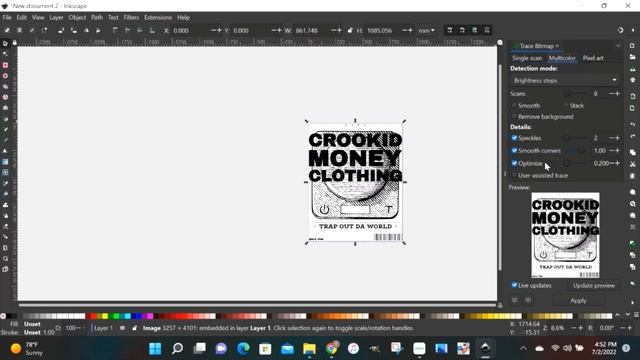The width and height of the screenshot is (640, 360).
Task: Click the X position input field
Action: coord(191,30)
